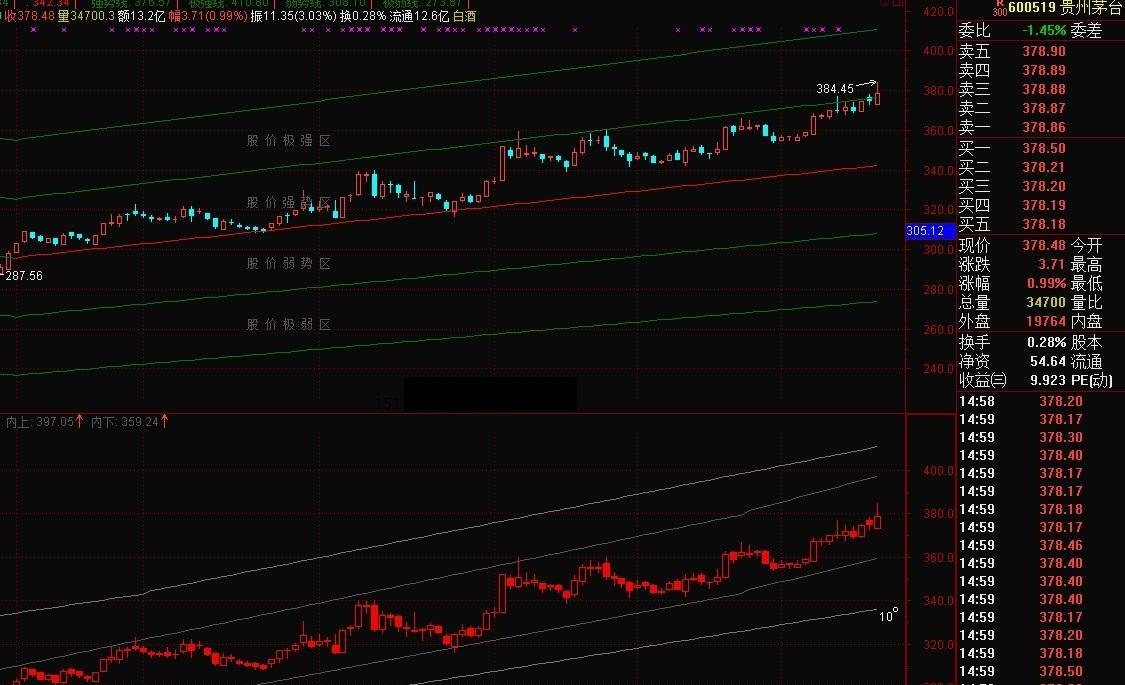Click the 最高 label

tap(1086, 265)
